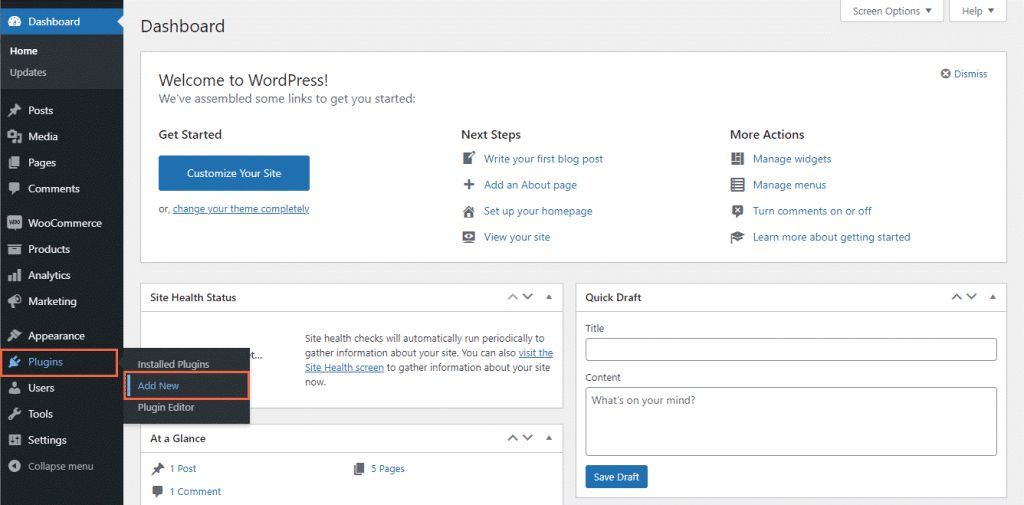Follow the change your theme completely link
The height and width of the screenshot is (505, 1024).
pos(241,209)
